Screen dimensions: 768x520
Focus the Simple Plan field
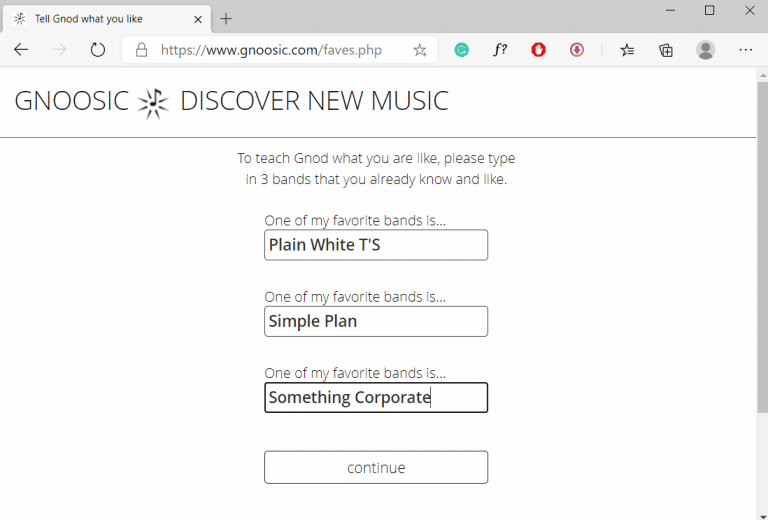tap(376, 321)
